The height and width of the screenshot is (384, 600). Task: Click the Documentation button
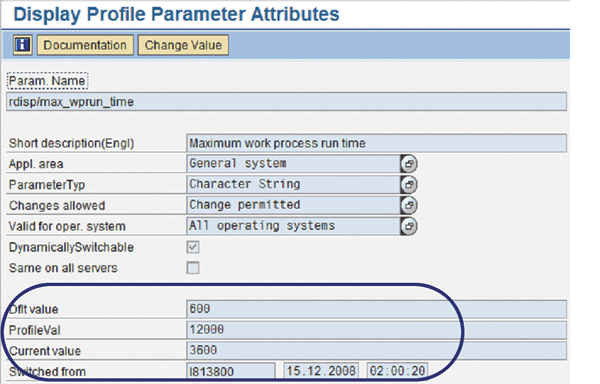point(85,45)
